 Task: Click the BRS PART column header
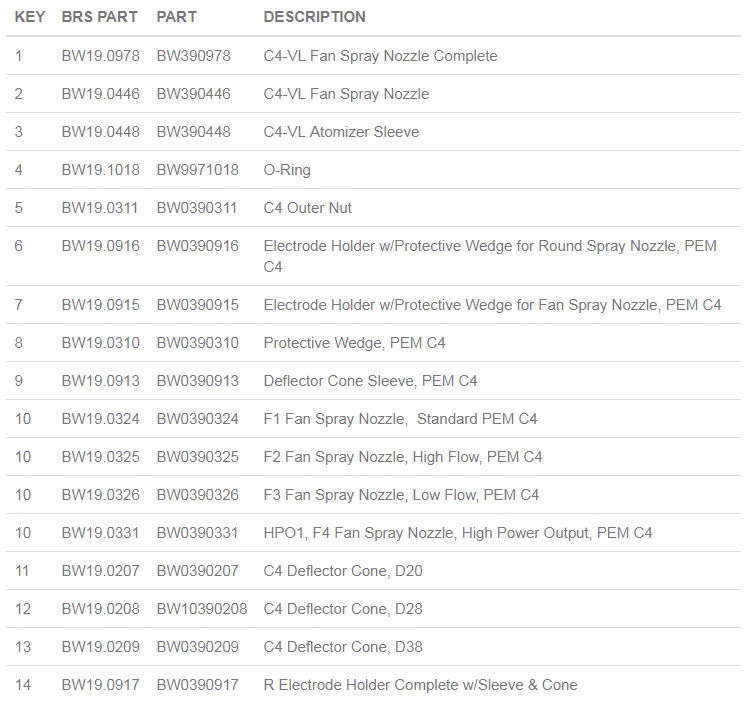100,17
